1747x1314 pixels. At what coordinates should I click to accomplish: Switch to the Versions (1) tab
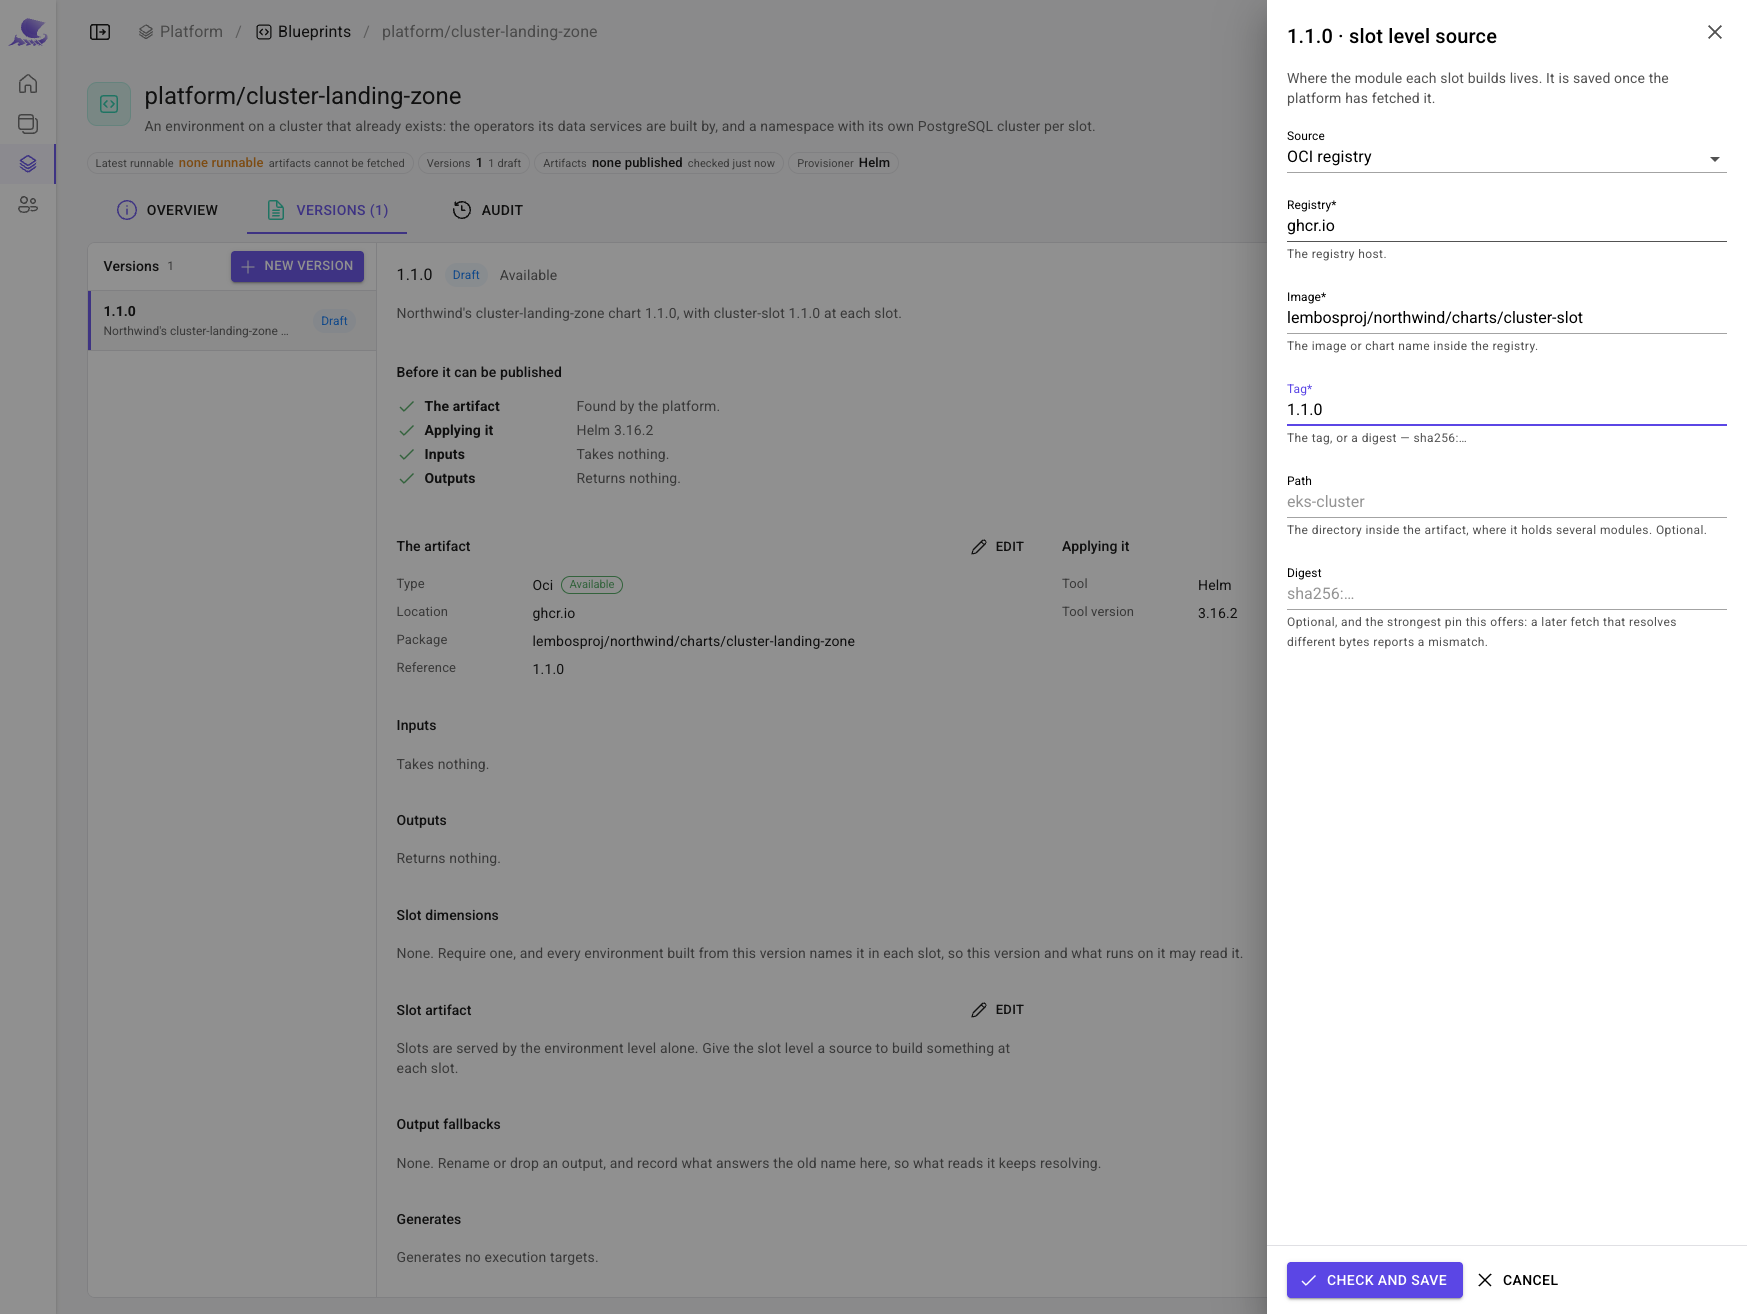pos(327,210)
